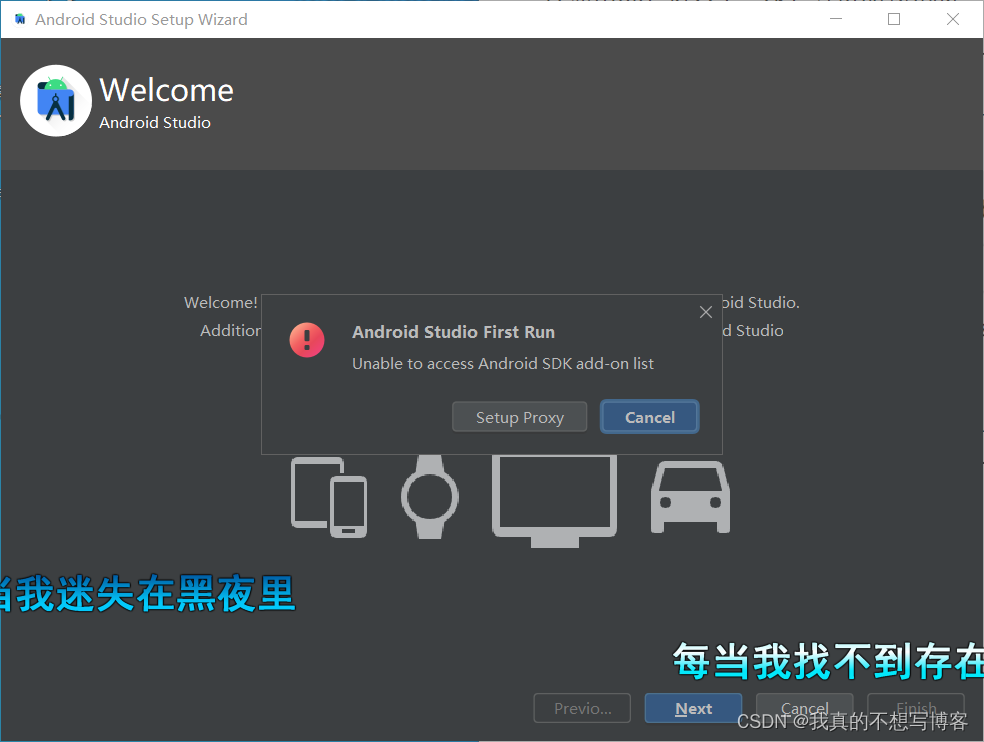Image resolution: width=984 pixels, height=742 pixels.
Task: Click Next in the setup wizard
Action: coord(693,708)
